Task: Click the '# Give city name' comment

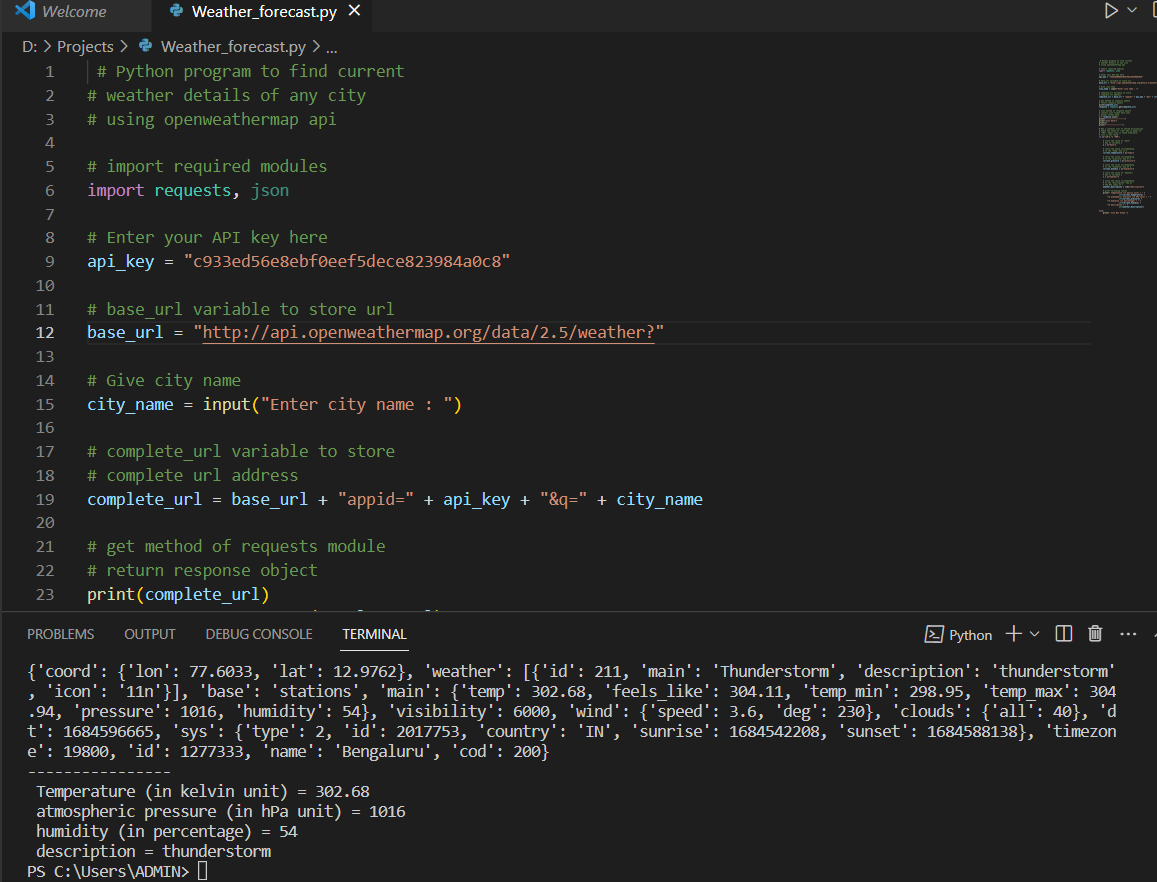Action: coord(164,381)
